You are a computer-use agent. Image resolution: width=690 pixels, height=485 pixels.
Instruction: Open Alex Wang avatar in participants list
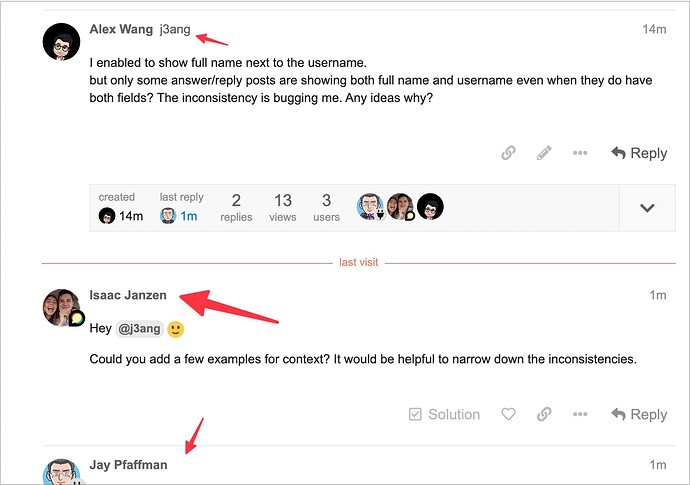click(x=430, y=206)
